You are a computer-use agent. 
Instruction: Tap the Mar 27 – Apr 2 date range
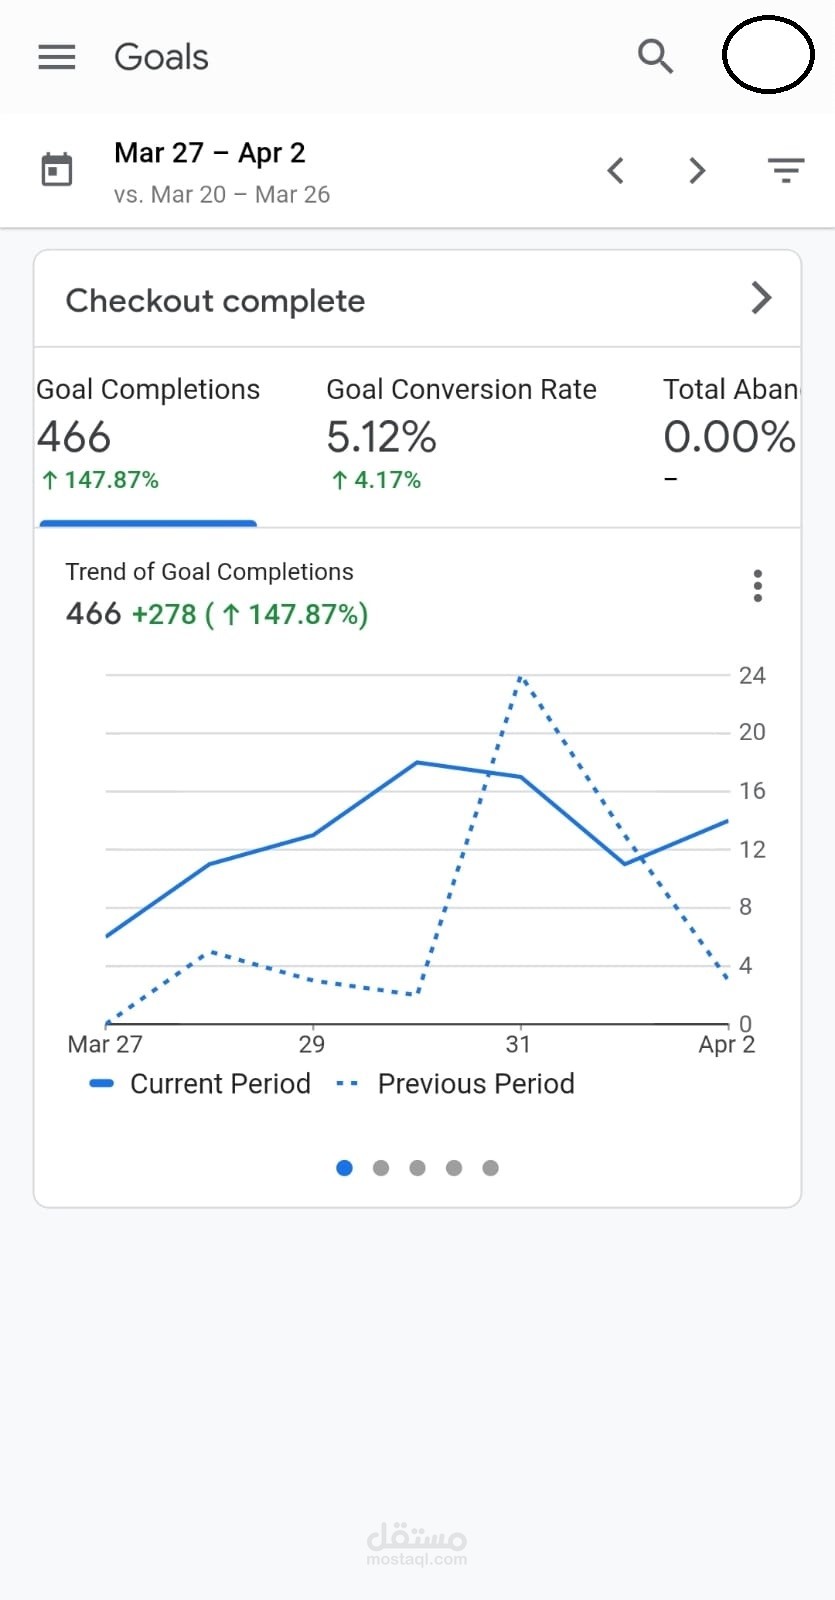click(210, 153)
